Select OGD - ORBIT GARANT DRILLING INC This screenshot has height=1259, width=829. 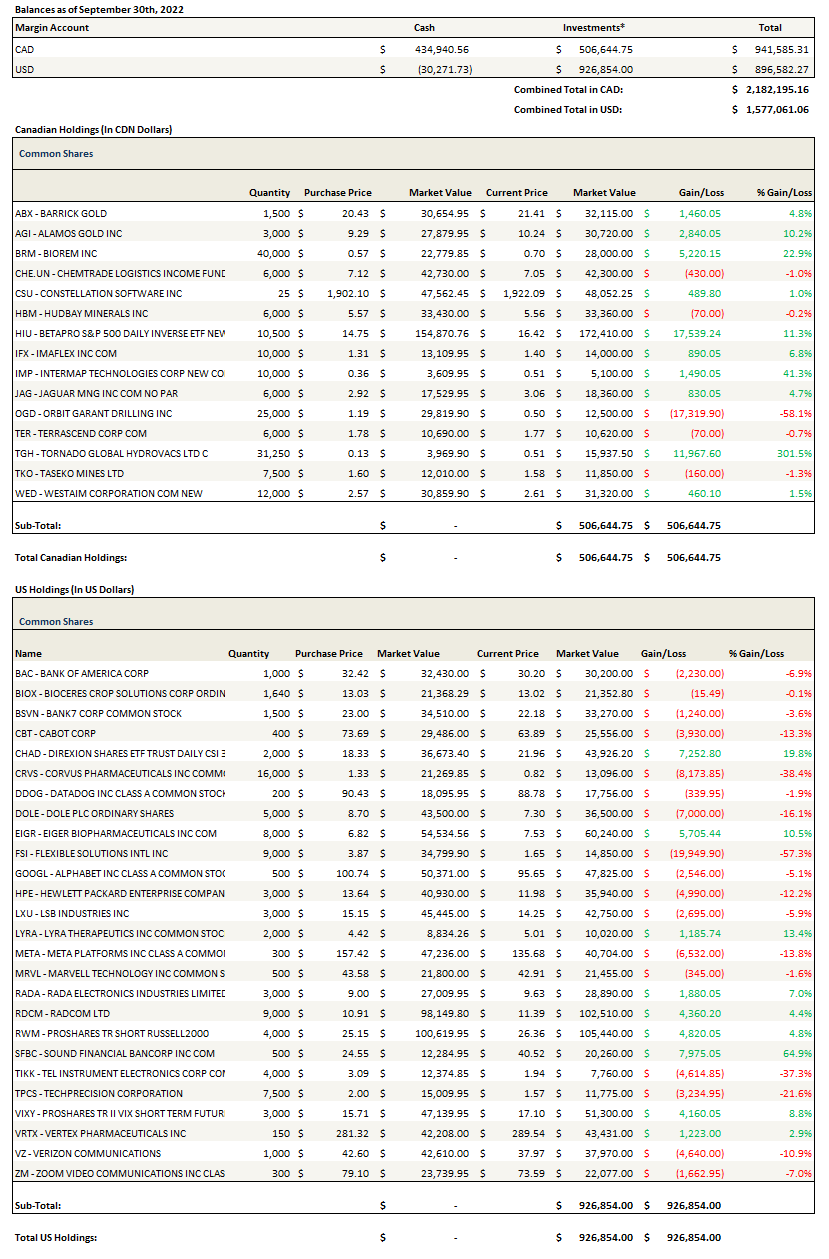click(x=94, y=413)
